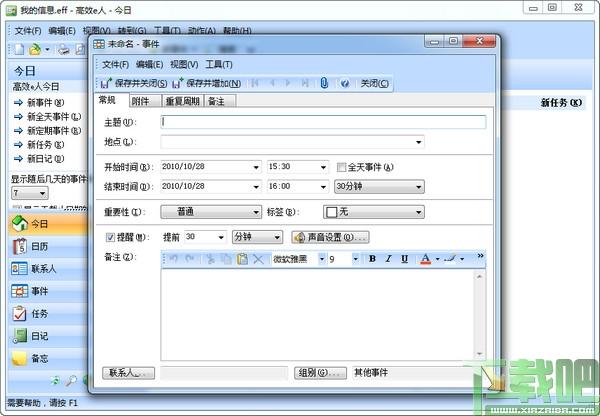Viewport: 600px width, 416px height.
Task: Open 事件 events in navigation pane
Action: pos(47,291)
